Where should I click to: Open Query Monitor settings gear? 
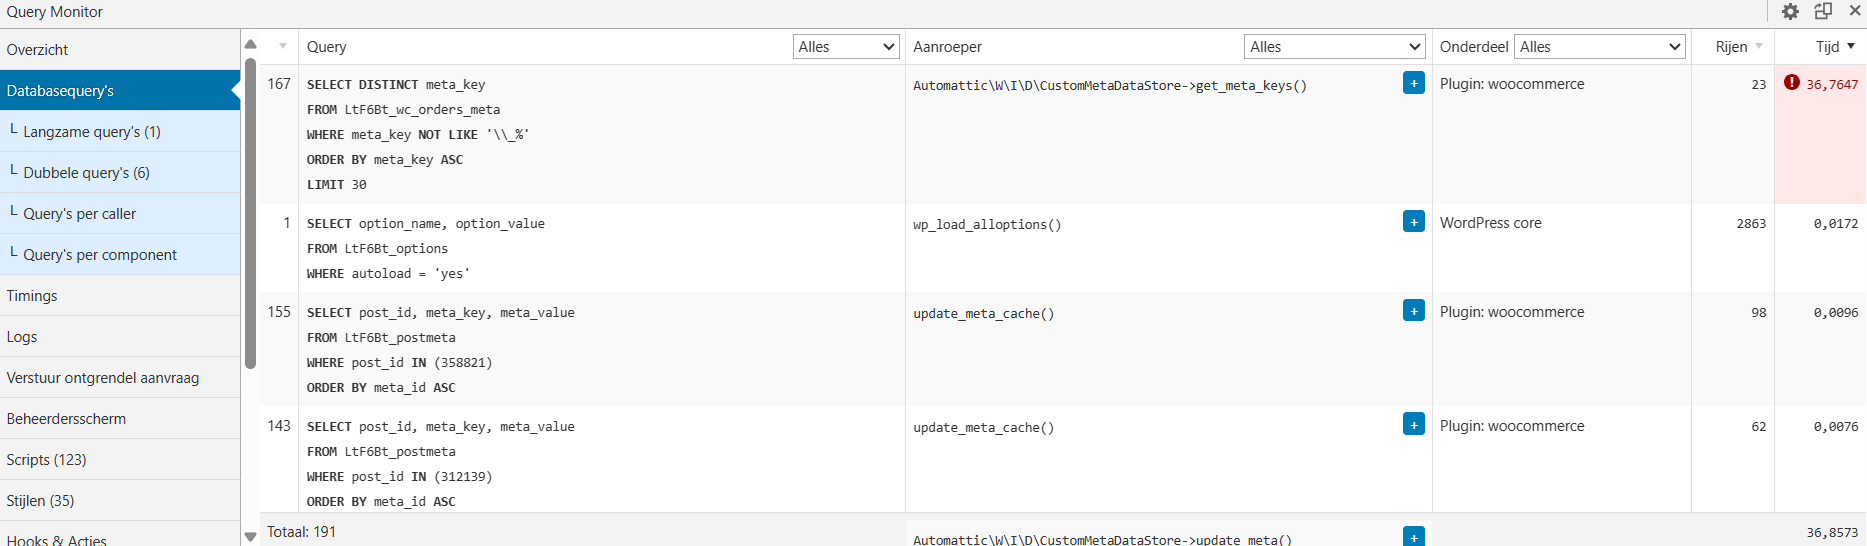[1790, 12]
